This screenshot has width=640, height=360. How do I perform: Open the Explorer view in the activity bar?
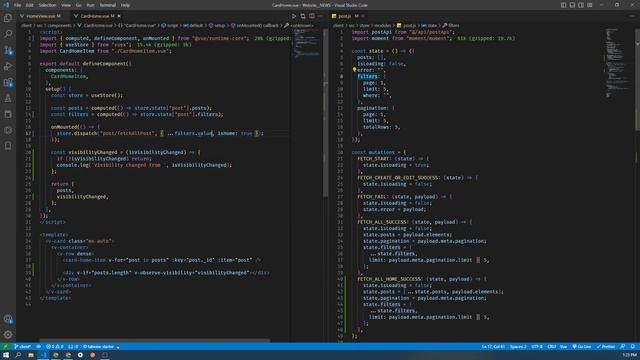coord(8,18)
